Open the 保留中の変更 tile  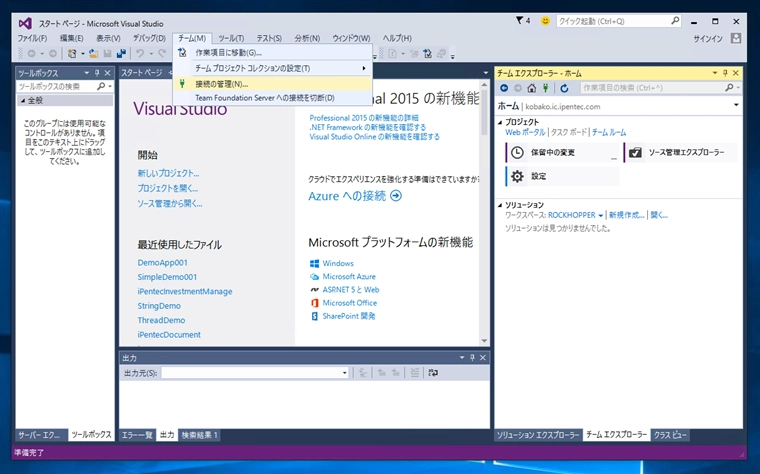click(562, 152)
